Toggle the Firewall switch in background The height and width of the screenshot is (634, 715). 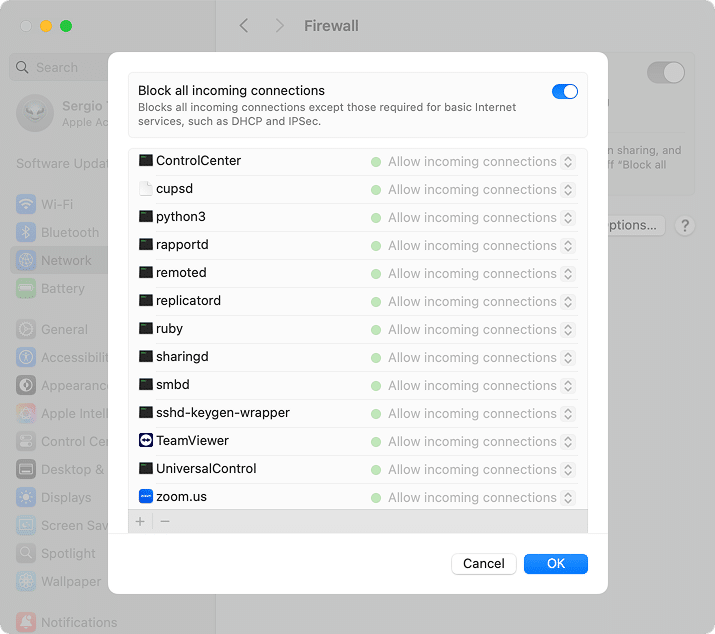click(x=665, y=72)
